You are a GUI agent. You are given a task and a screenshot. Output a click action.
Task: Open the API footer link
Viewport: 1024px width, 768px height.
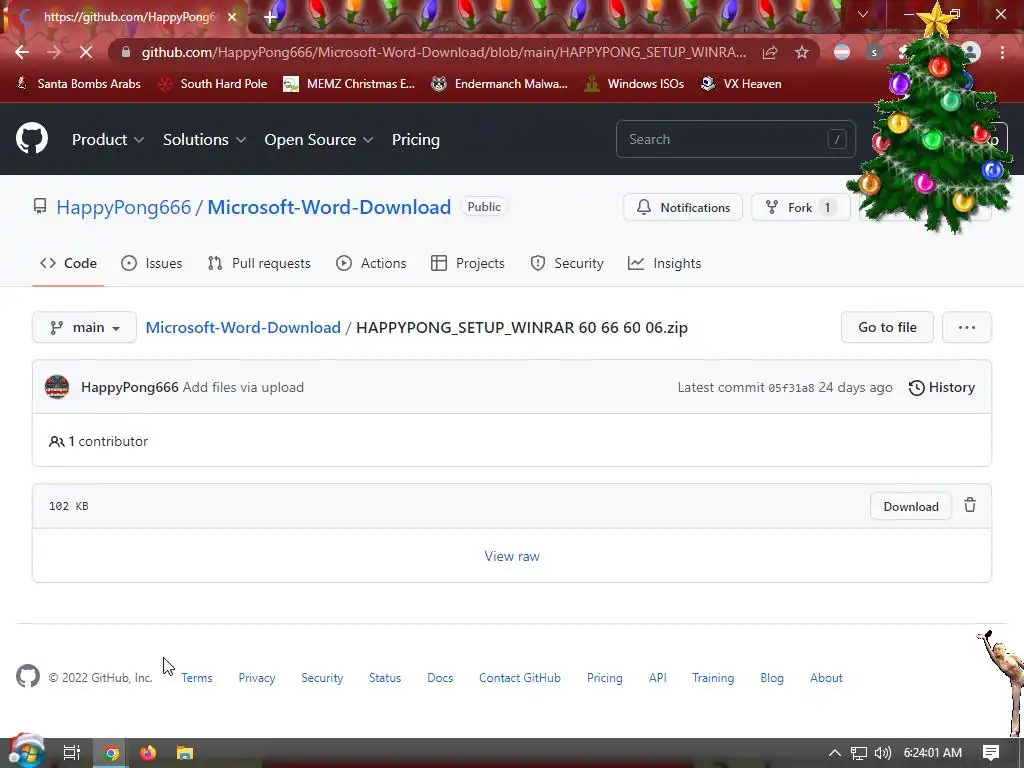(658, 678)
